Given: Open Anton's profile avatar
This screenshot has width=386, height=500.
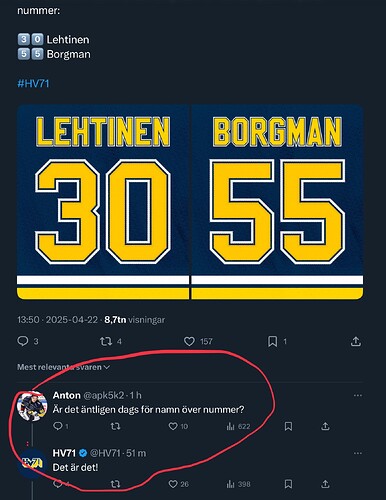Looking at the screenshot, I should pos(32,406).
